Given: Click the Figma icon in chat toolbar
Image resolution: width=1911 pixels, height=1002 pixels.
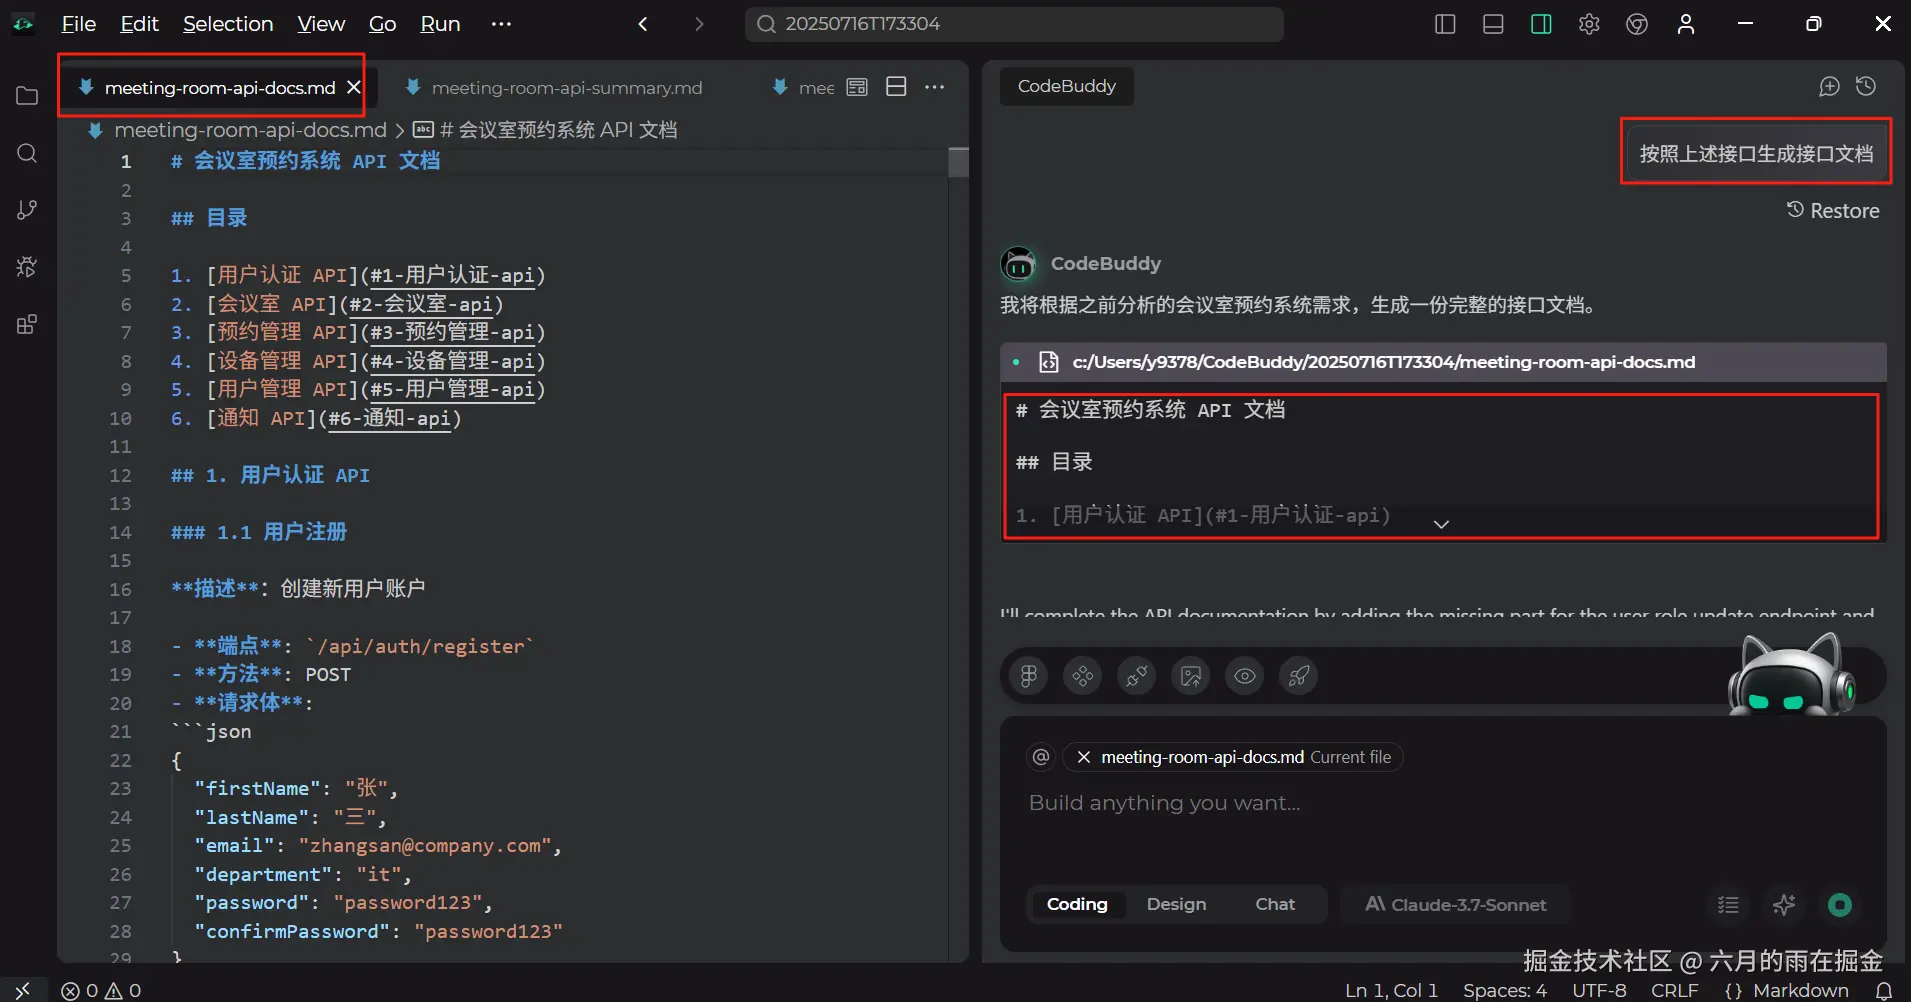Looking at the screenshot, I should 1029,676.
